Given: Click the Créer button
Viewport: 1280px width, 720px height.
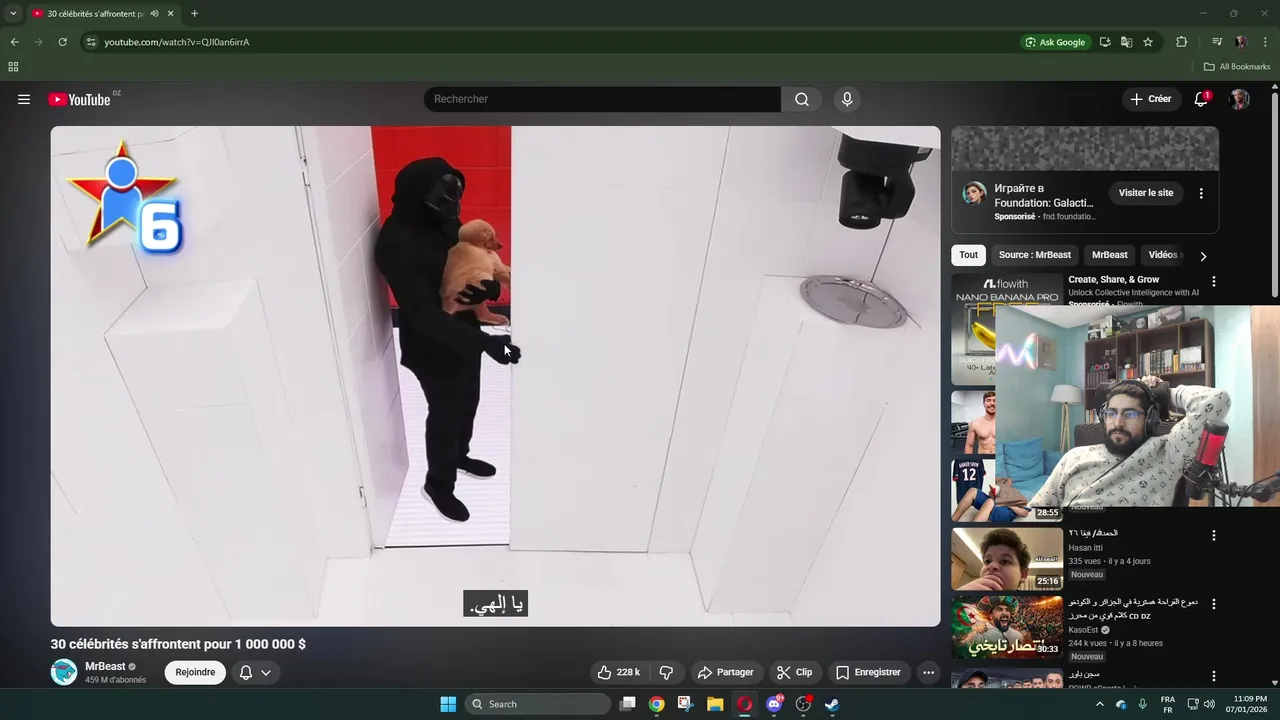Looking at the screenshot, I should pyautogui.click(x=1150, y=99).
